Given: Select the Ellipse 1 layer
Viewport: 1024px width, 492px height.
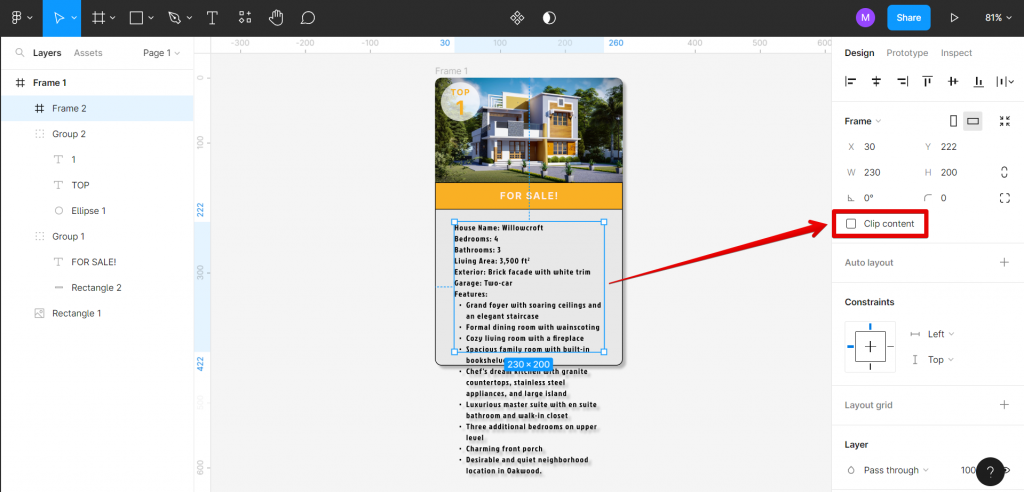Looking at the screenshot, I should [x=88, y=211].
